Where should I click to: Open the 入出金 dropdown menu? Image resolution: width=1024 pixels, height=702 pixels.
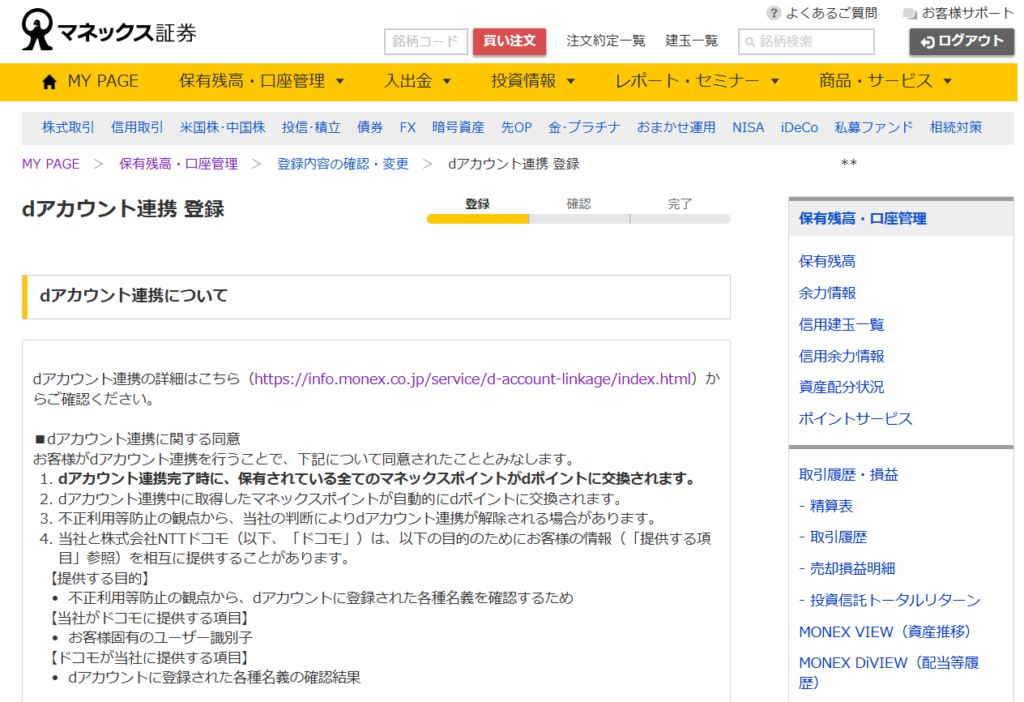pos(418,81)
